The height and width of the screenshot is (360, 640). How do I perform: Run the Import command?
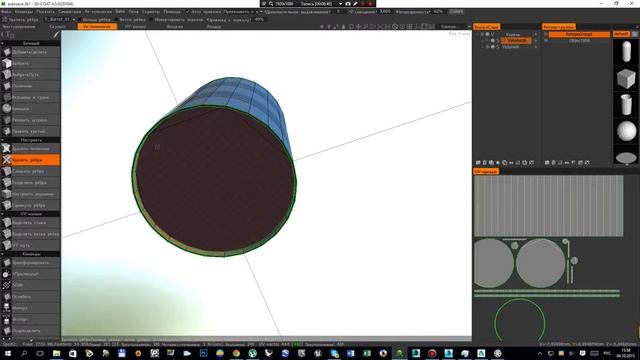[30, 308]
